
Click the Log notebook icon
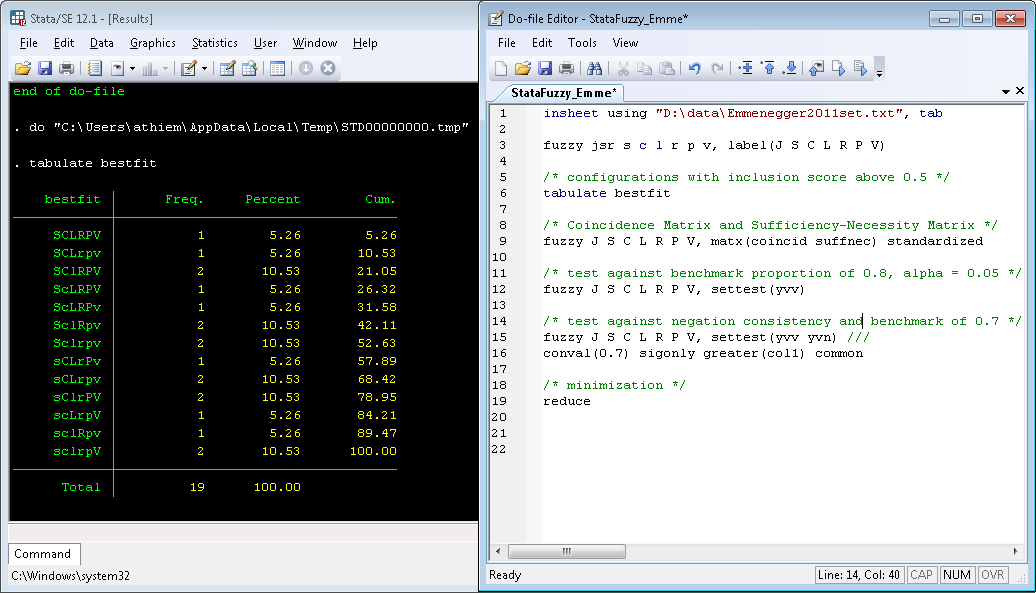coord(94,68)
